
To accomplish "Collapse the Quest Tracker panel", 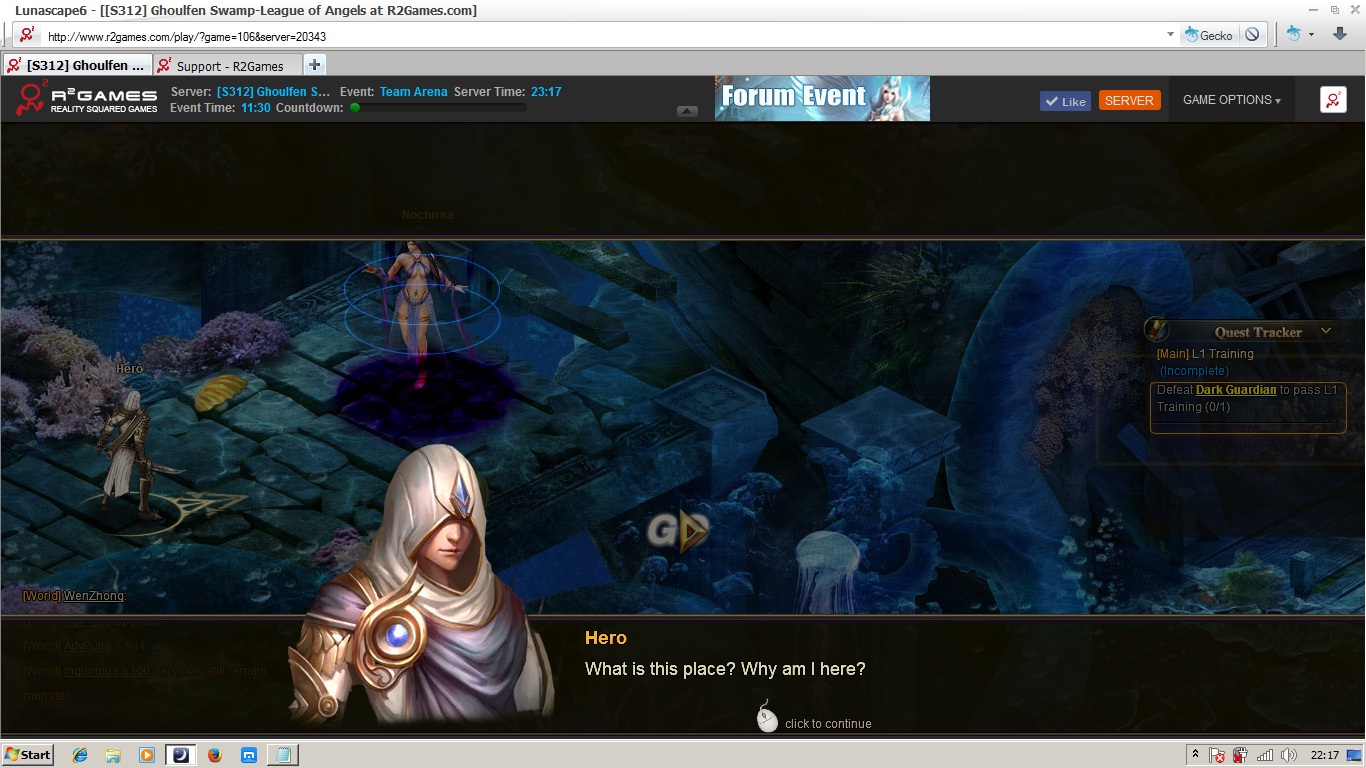I will point(1326,331).
